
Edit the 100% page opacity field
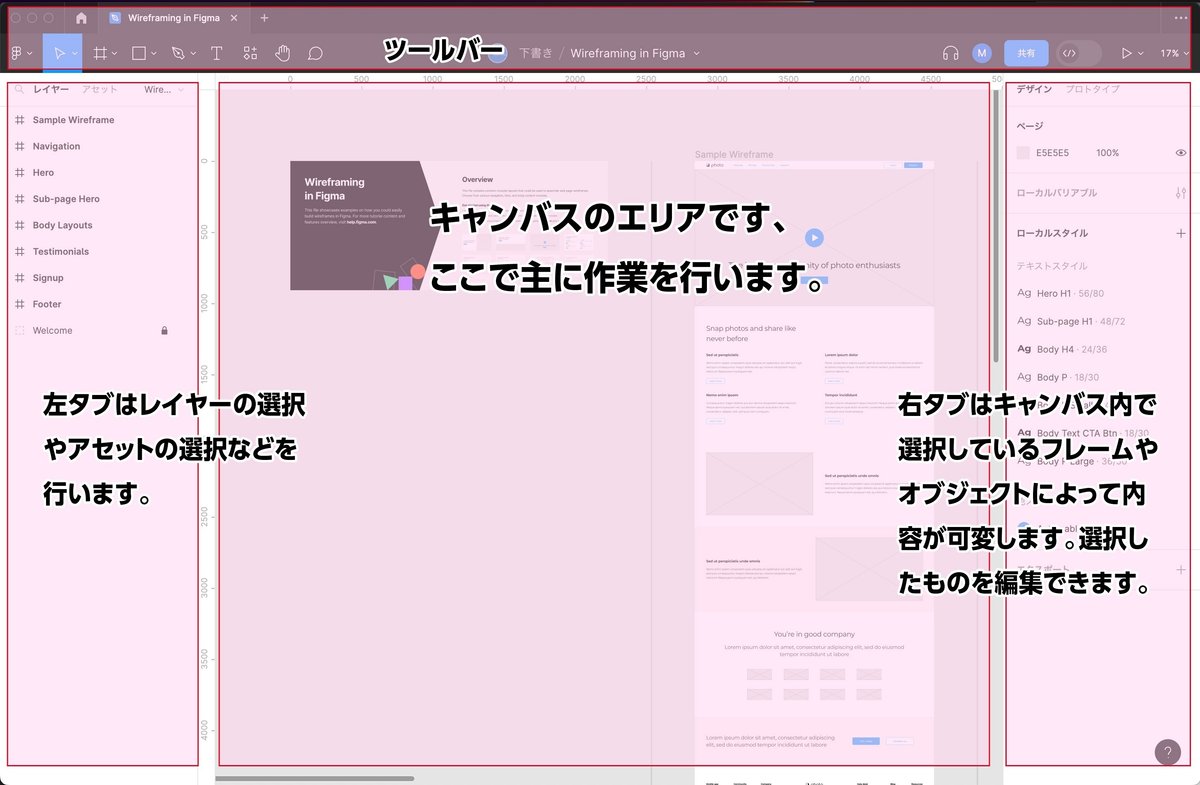coord(1107,153)
